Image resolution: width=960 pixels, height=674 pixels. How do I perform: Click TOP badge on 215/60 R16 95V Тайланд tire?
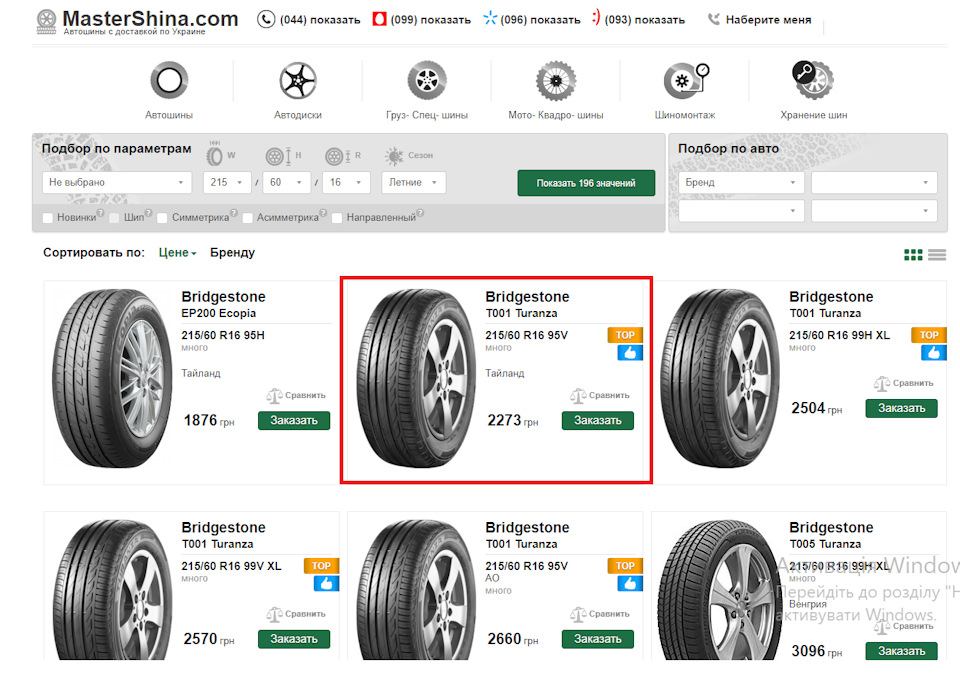point(625,335)
